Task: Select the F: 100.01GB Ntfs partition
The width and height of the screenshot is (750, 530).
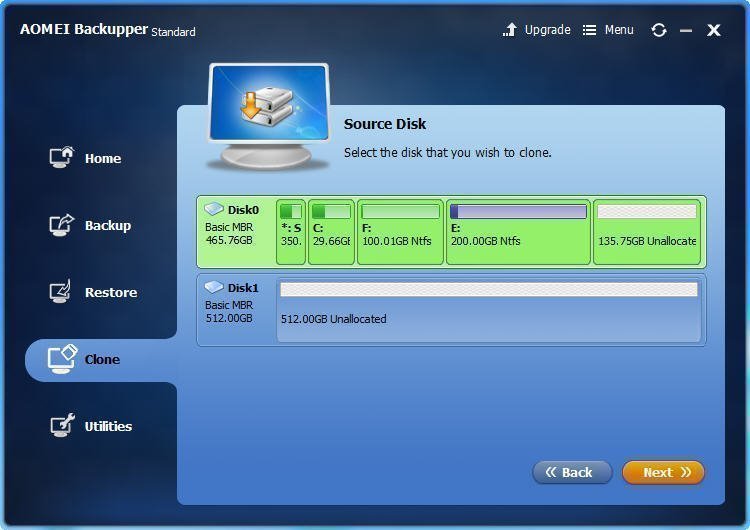Action: [x=400, y=232]
